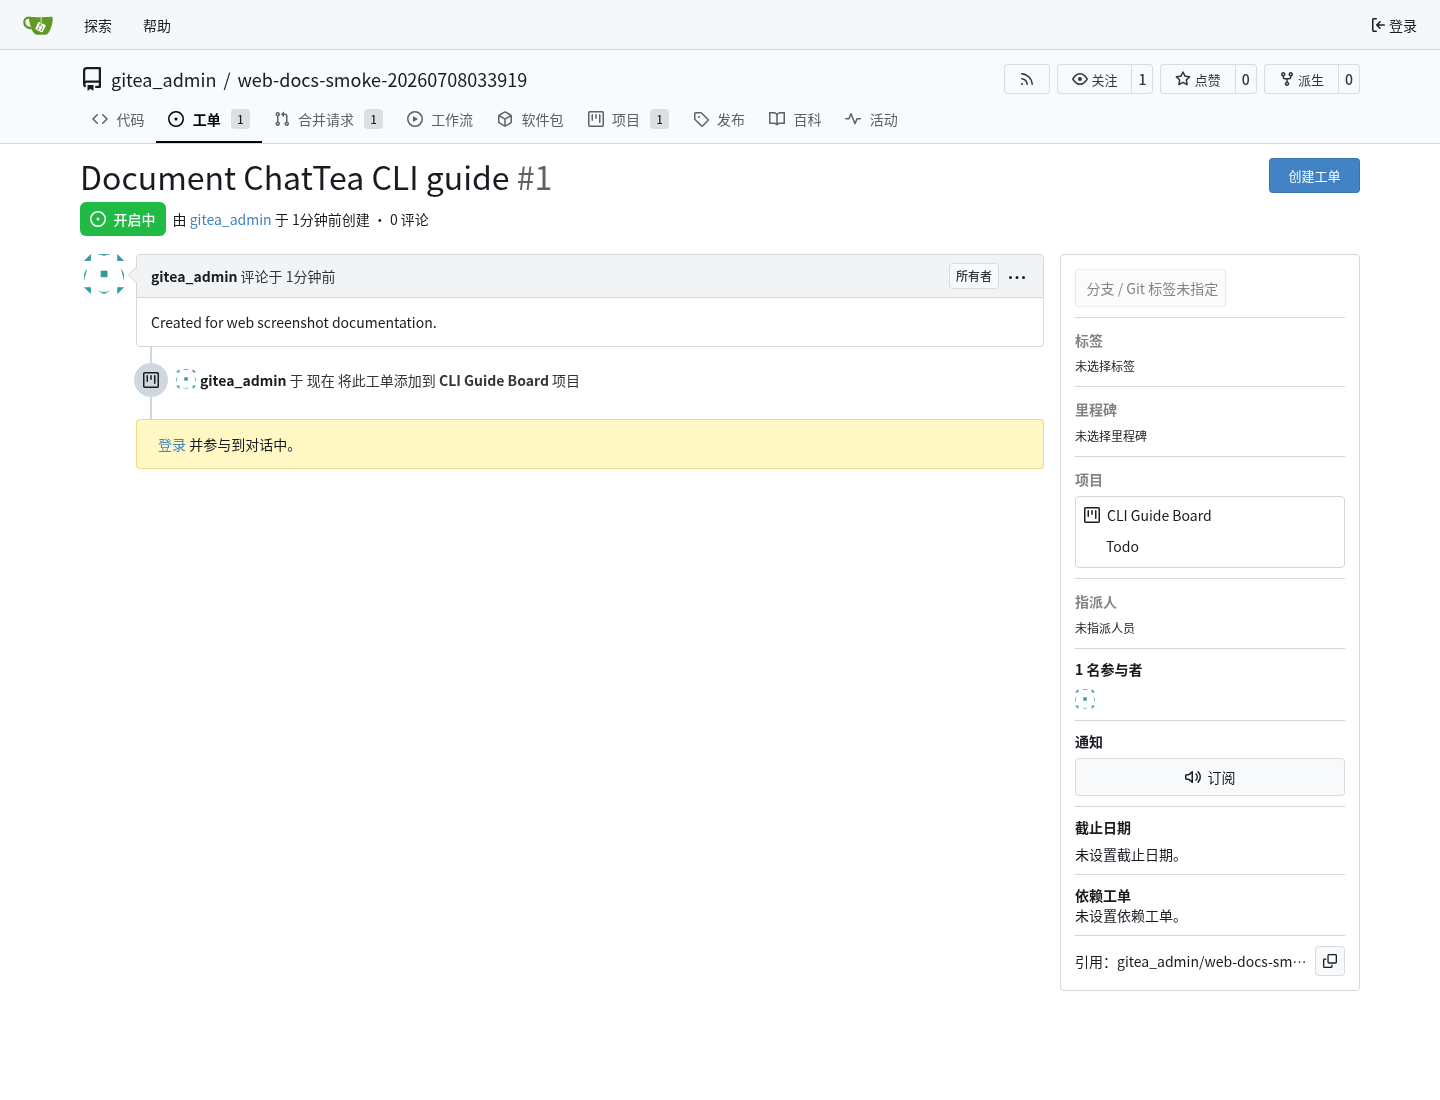Switch to the 项目 tab
The image size is (1440, 1100).
click(x=628, y=120)
